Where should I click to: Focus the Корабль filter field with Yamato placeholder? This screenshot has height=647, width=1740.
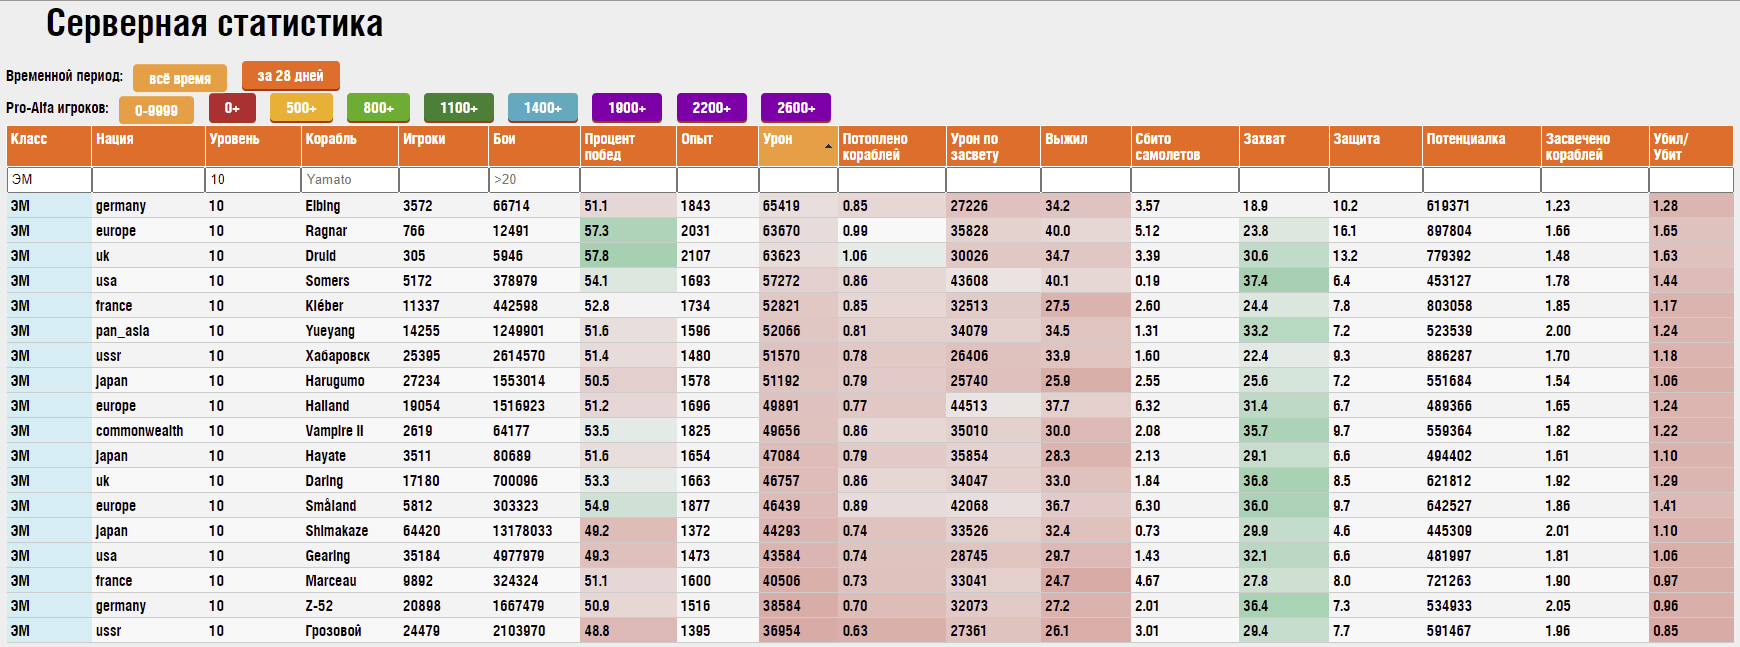tap(350, 180)
